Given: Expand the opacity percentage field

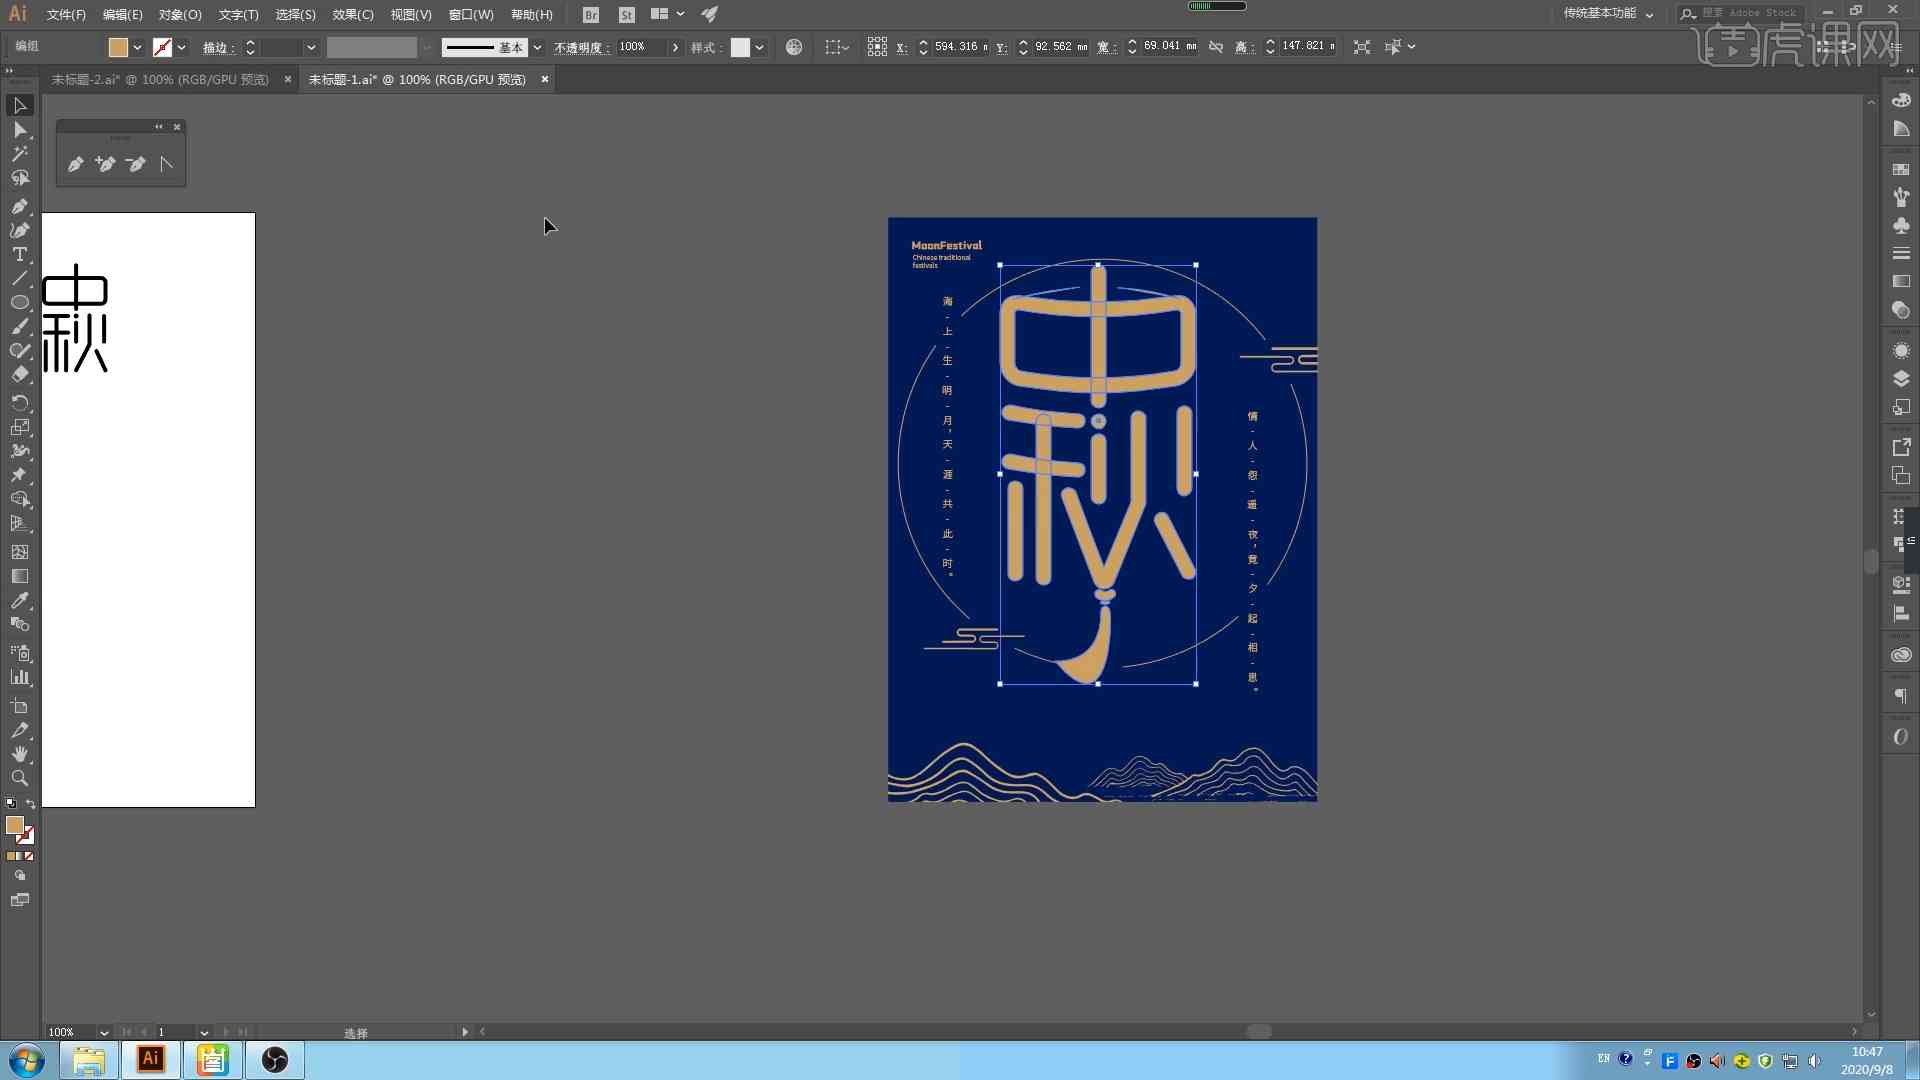Looking at the screenshot, I should pyautogui.click(x=675, y=46).
